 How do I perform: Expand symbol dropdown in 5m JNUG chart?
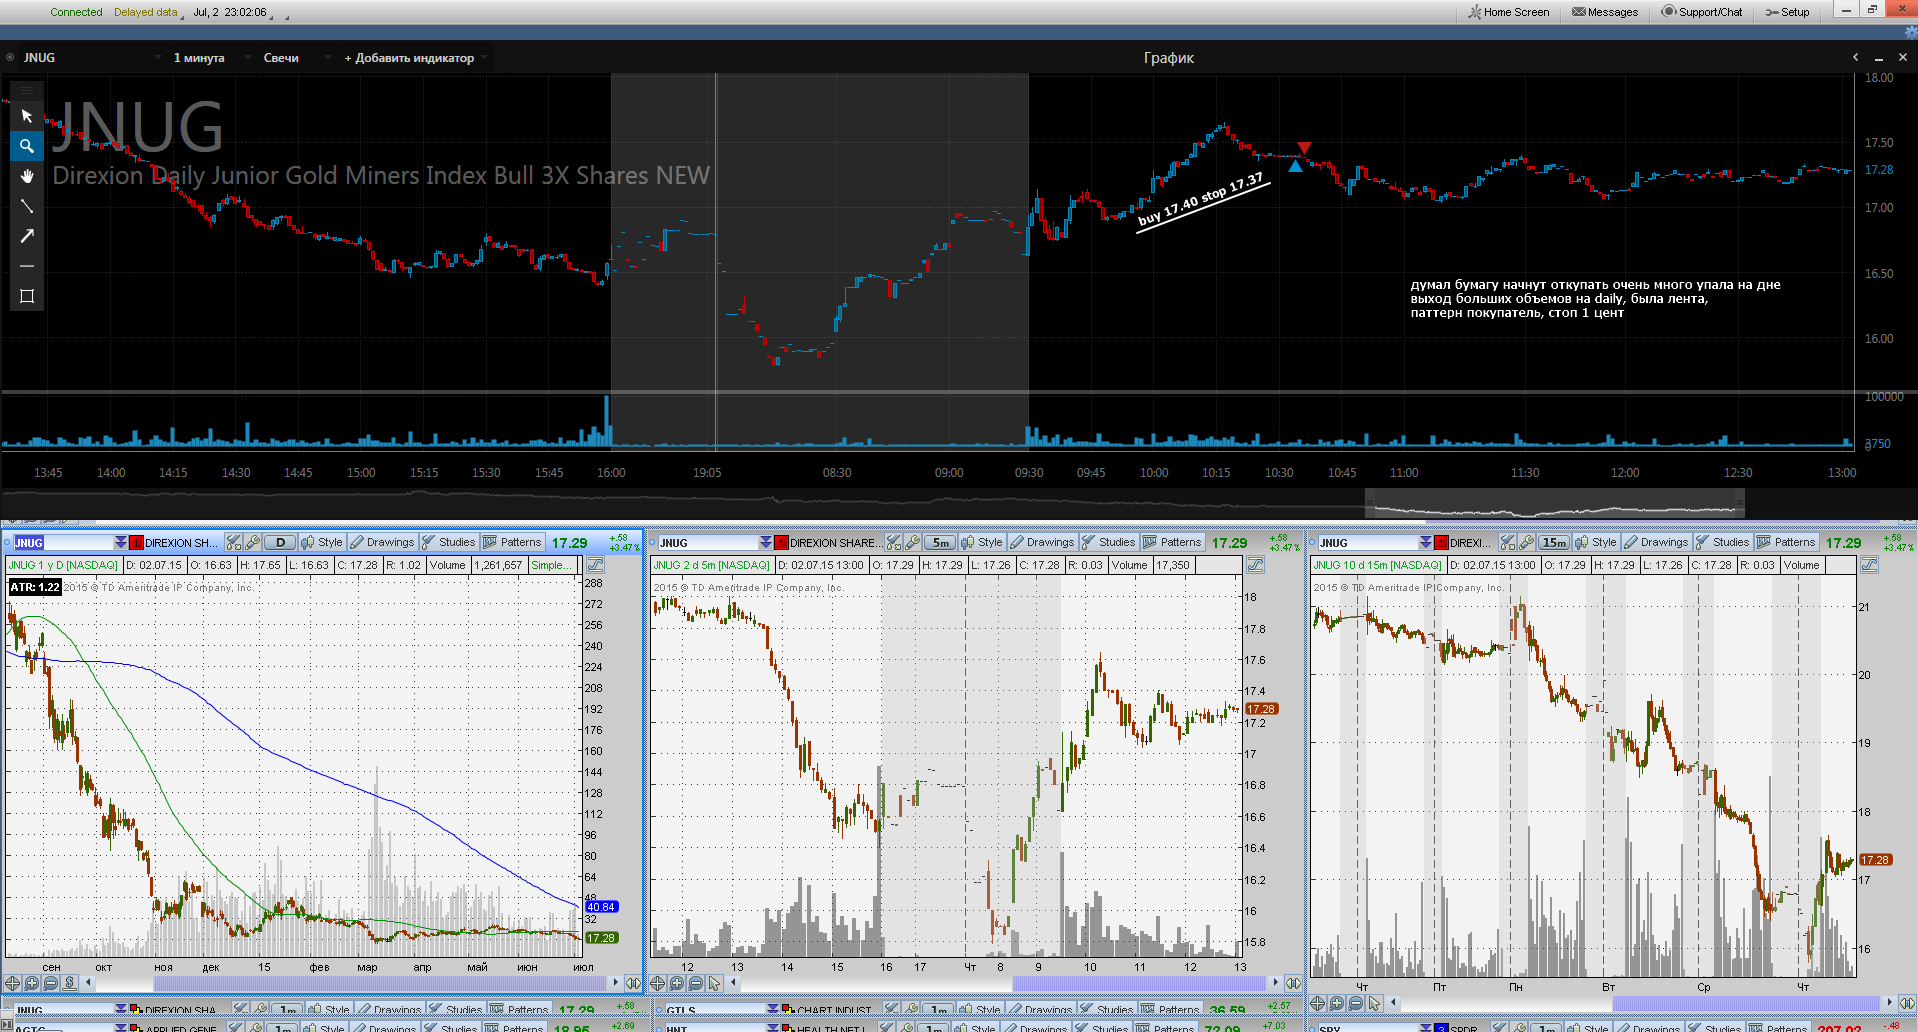pyautogui.click(x=765, y=542)
